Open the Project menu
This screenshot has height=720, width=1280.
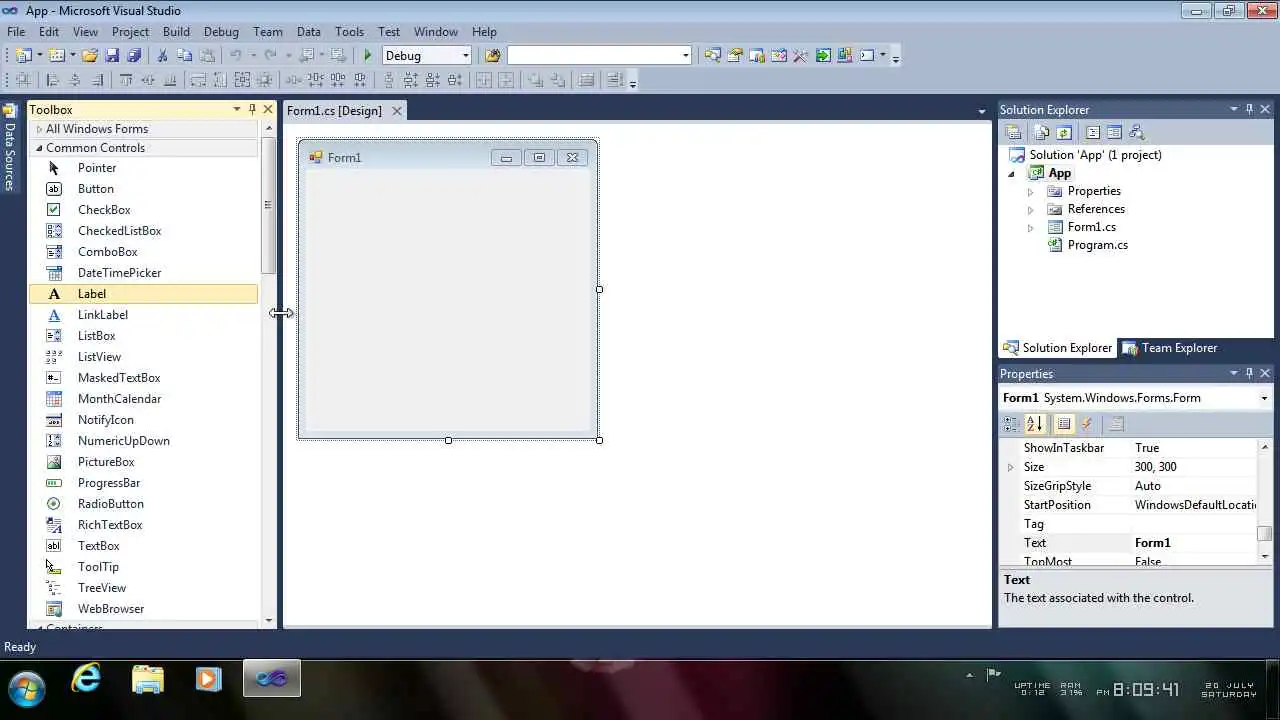(130, 32)
